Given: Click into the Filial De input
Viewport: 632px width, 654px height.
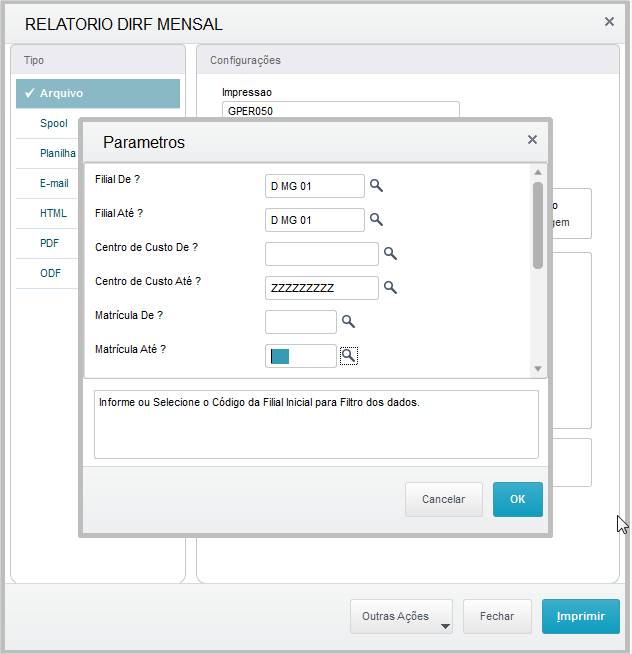Looking at the screenshot, I should [x=315, y=186].
